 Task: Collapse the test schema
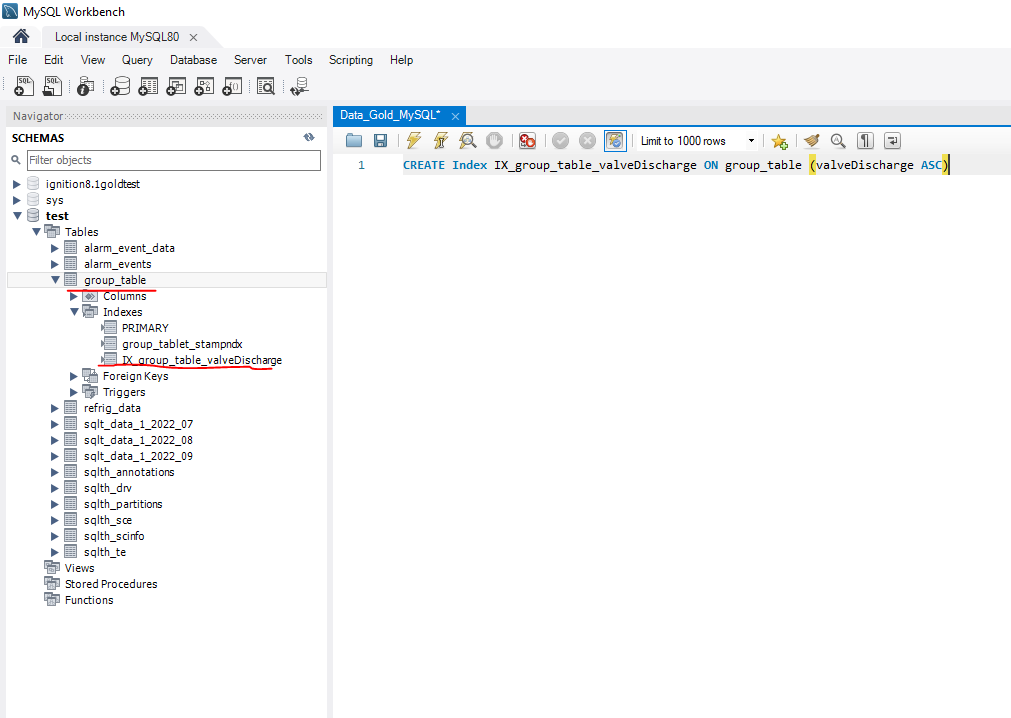[17, 215]
